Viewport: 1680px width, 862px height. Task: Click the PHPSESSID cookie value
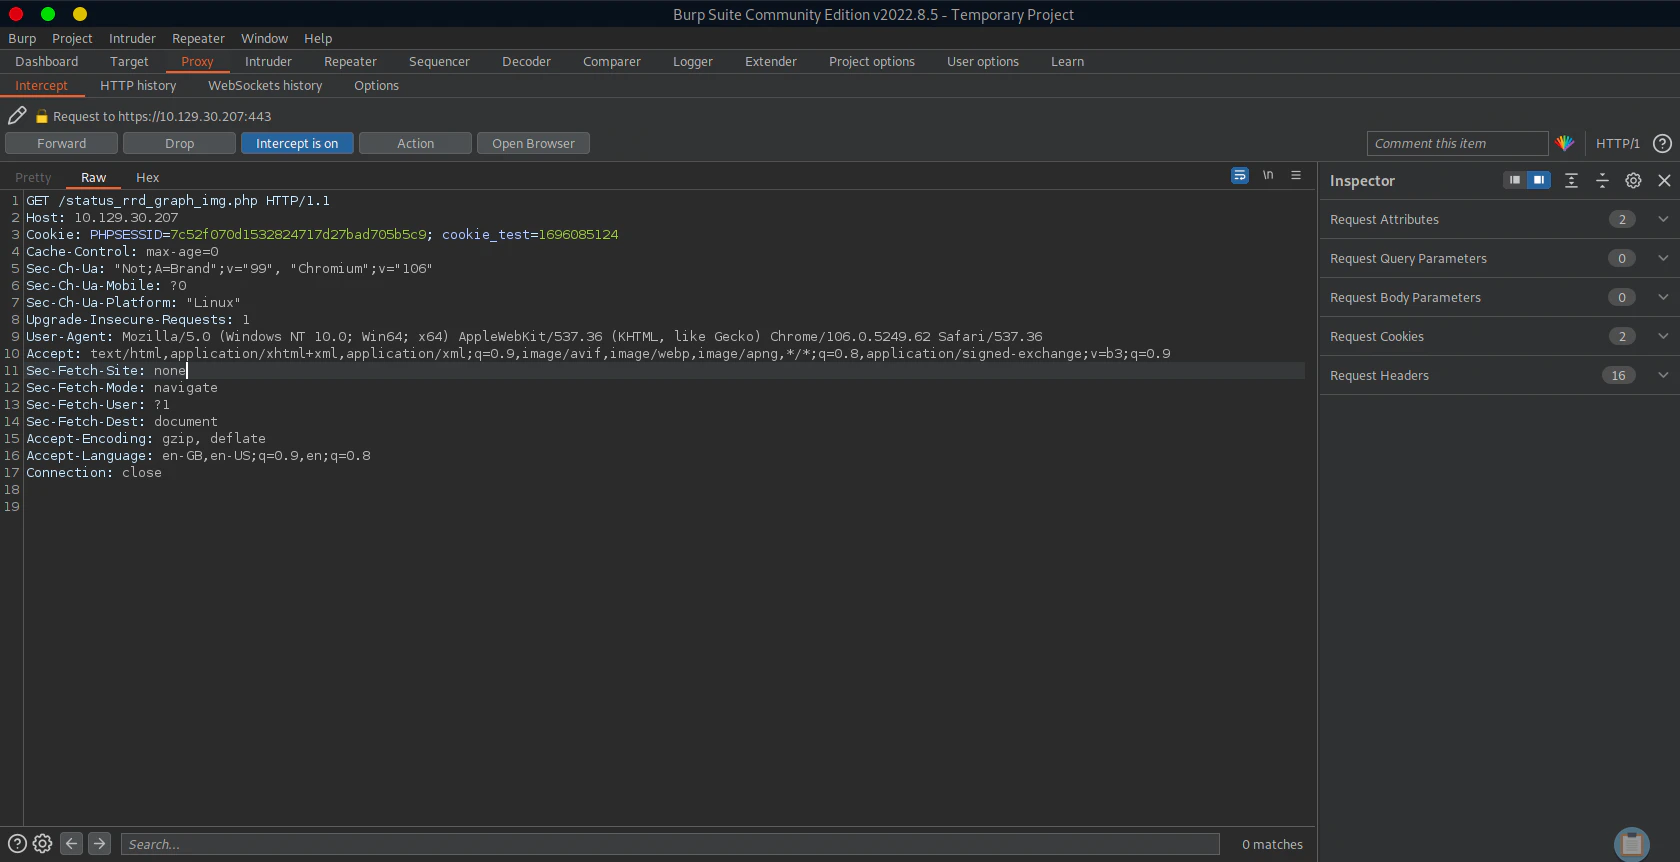coord(298,234)
